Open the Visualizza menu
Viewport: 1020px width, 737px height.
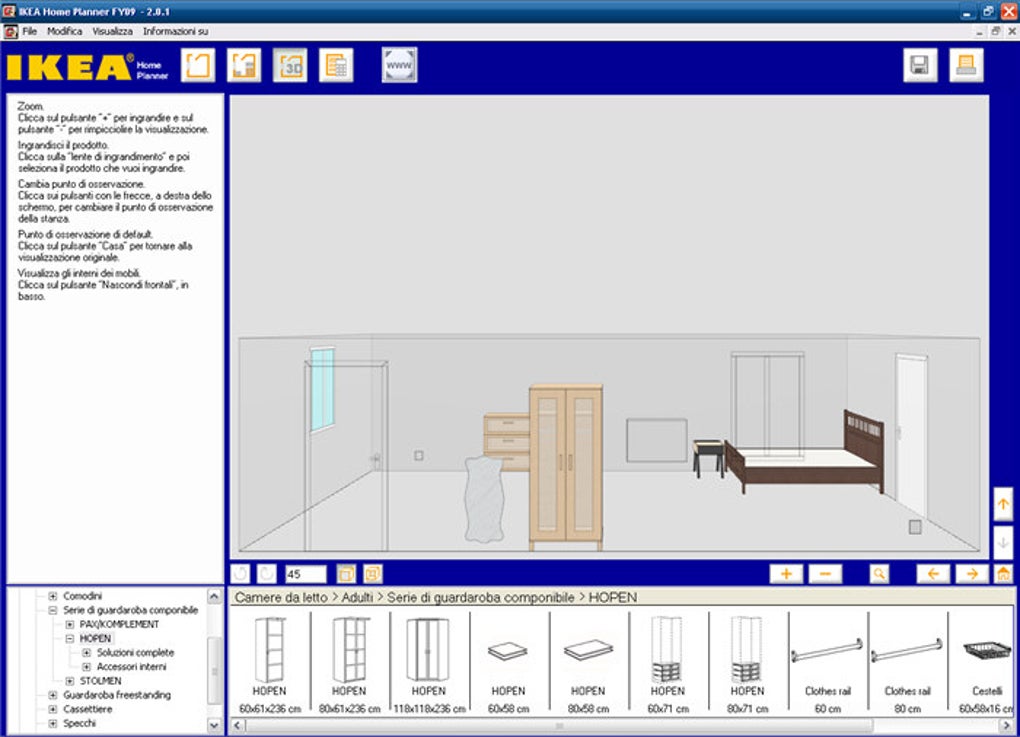tap(112, 31)
